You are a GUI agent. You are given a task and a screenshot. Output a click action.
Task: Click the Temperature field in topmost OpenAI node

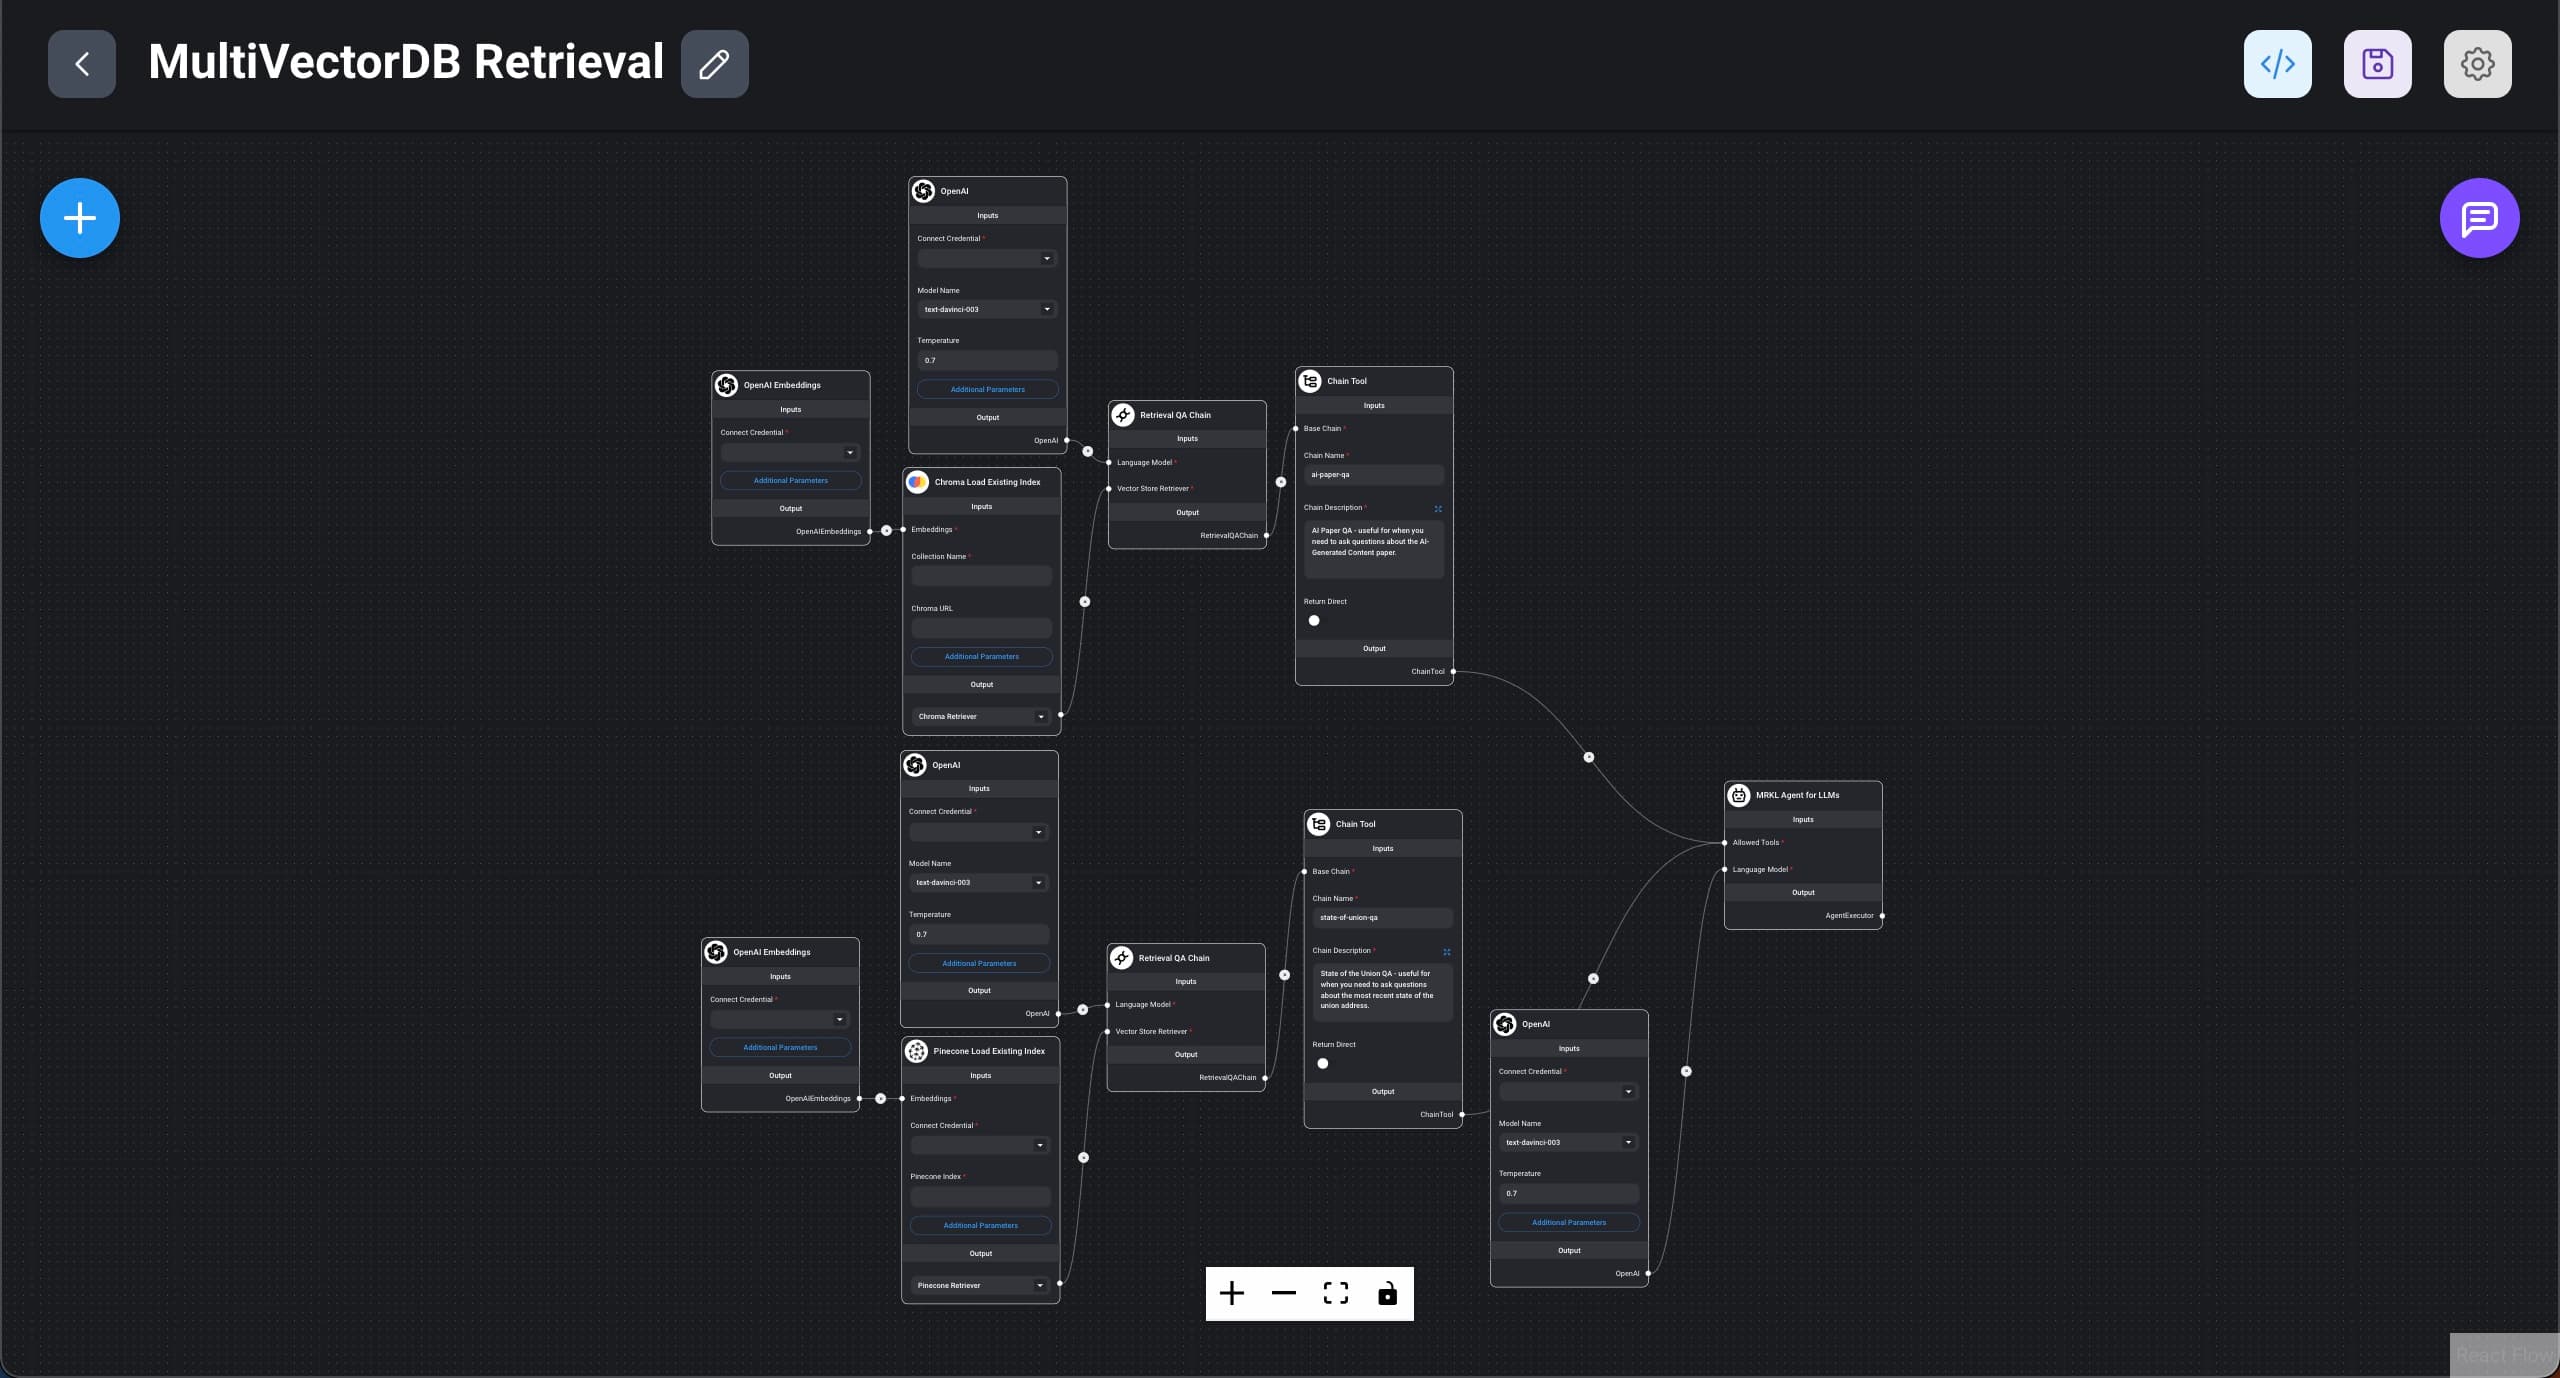(987, 361)
